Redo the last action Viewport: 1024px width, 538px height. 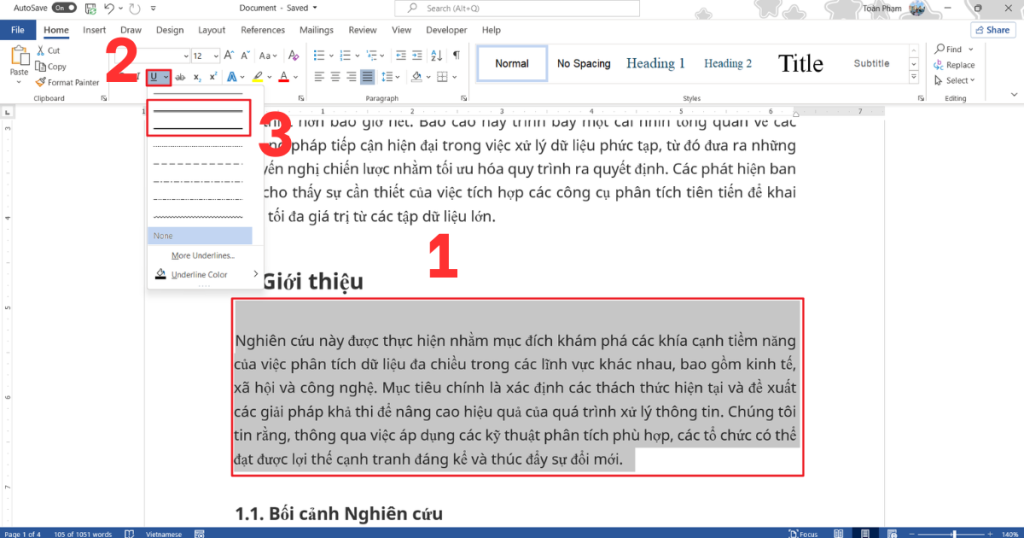(x=135, y=8)
